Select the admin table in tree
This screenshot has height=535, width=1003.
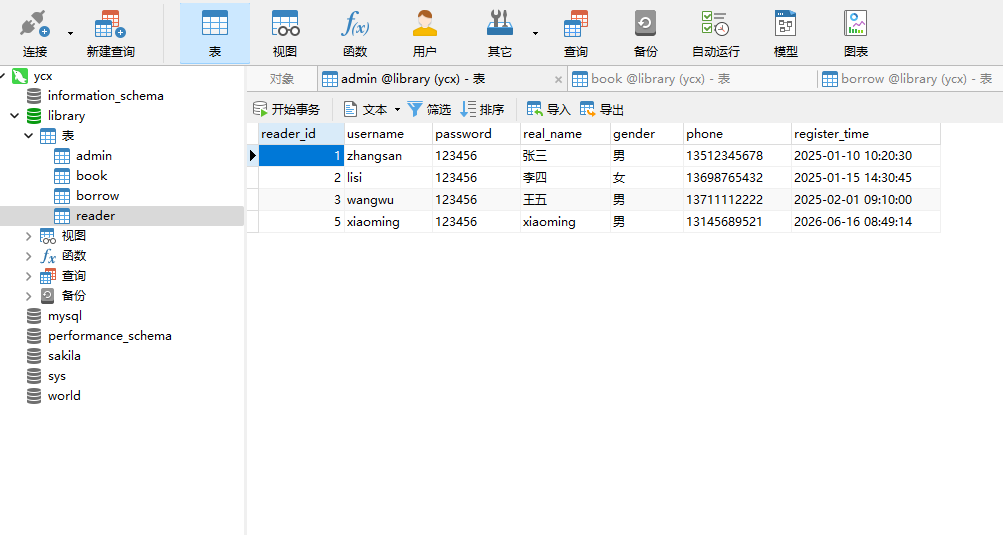(93, 156)
